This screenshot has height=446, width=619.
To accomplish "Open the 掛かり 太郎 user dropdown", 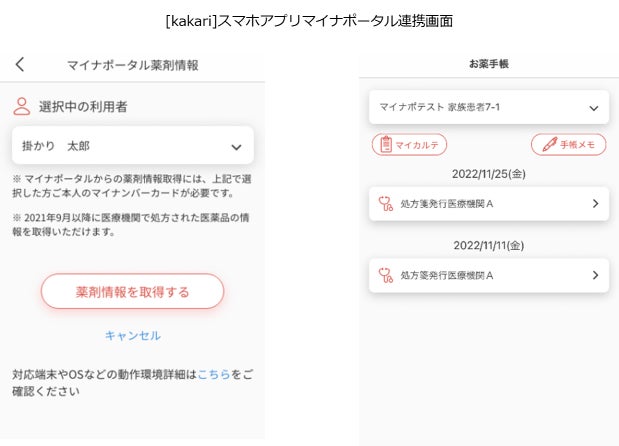I will [236, 146].
